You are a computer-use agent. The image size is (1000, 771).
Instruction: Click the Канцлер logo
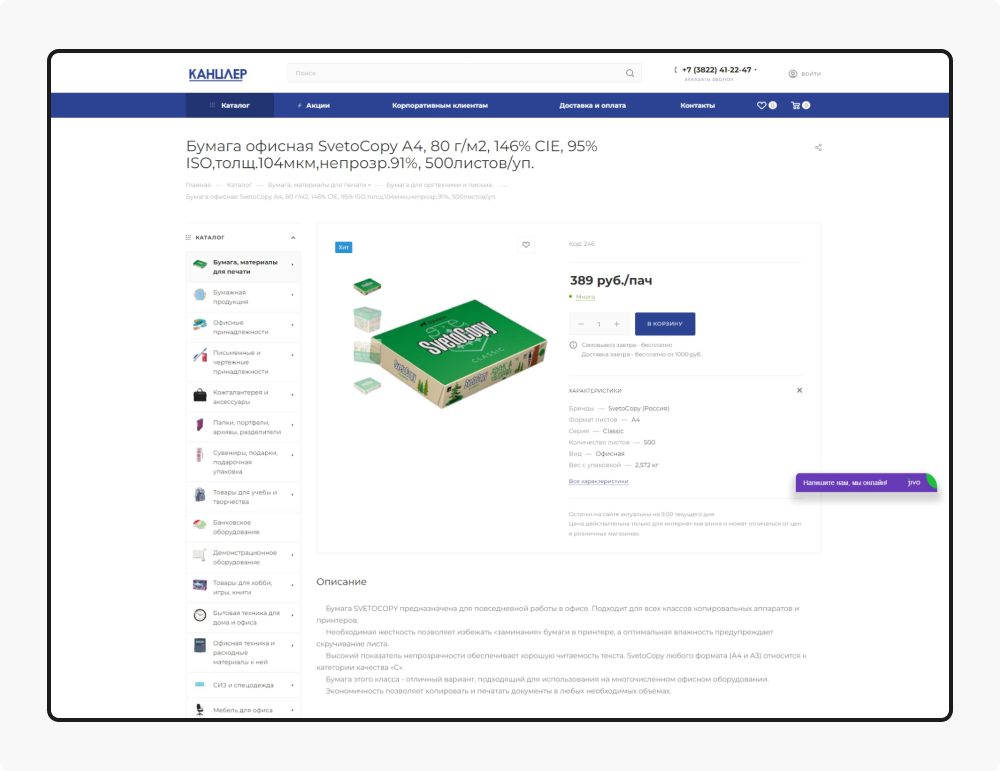coord(217,74)
